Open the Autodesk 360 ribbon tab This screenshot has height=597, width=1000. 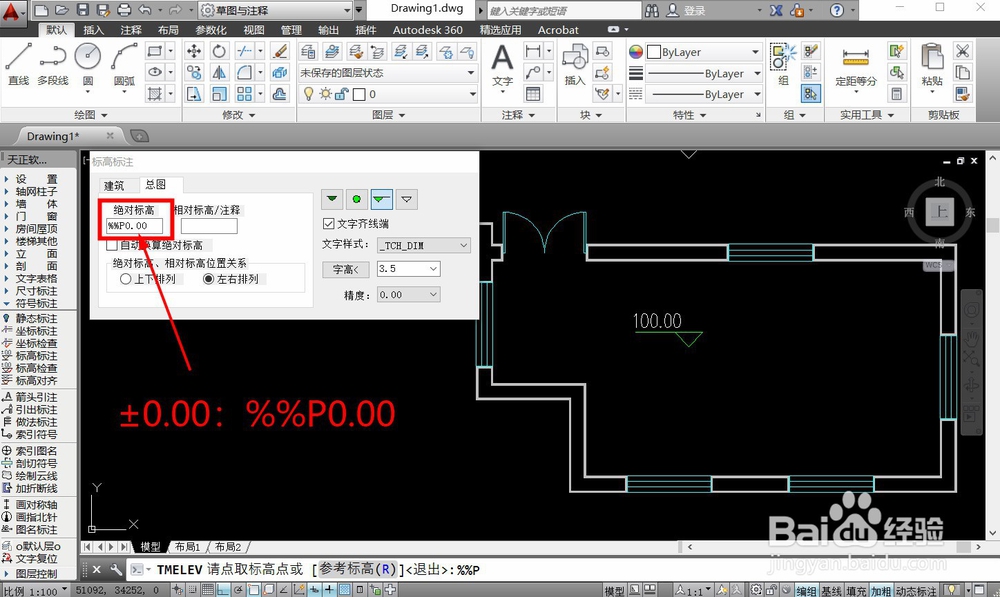click(428, 29)
